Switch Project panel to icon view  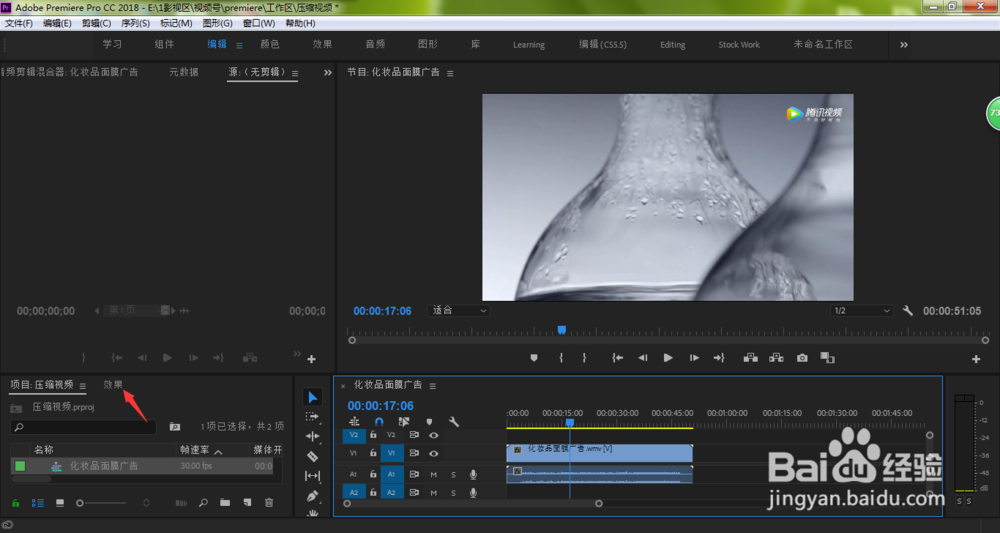click(x=60, y=503)
